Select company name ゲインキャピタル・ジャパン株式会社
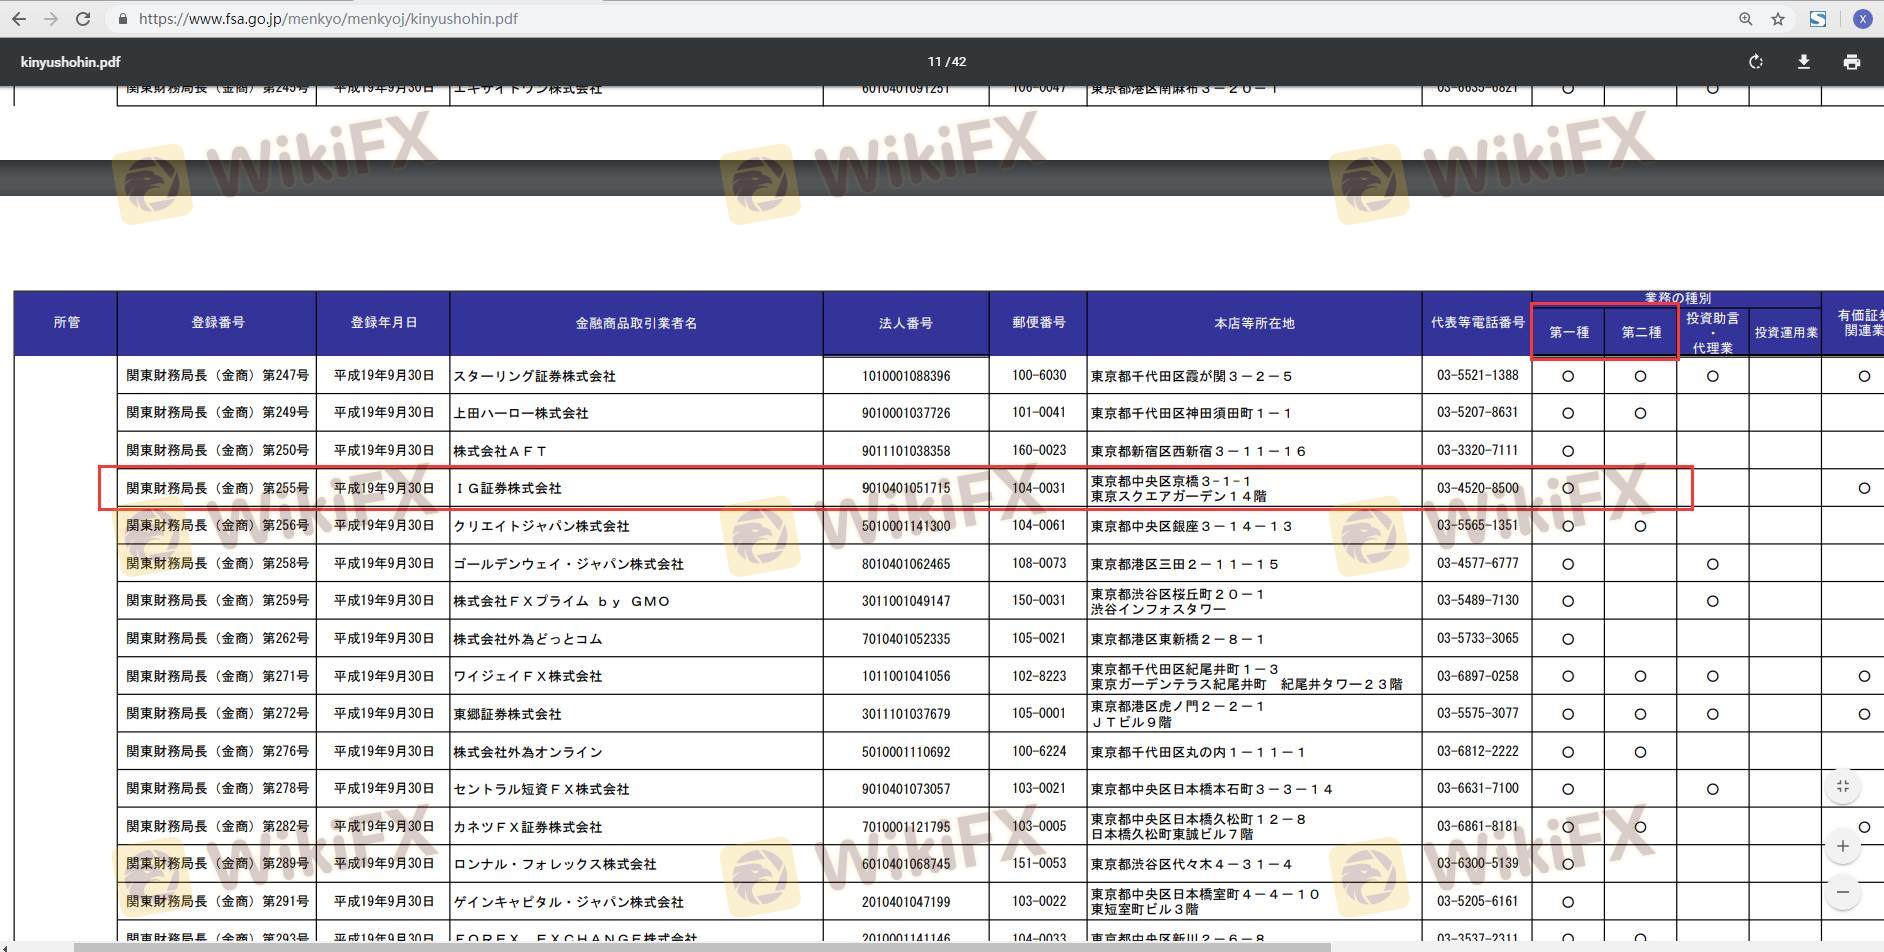The image size is (1884, 952). point(568,902)
